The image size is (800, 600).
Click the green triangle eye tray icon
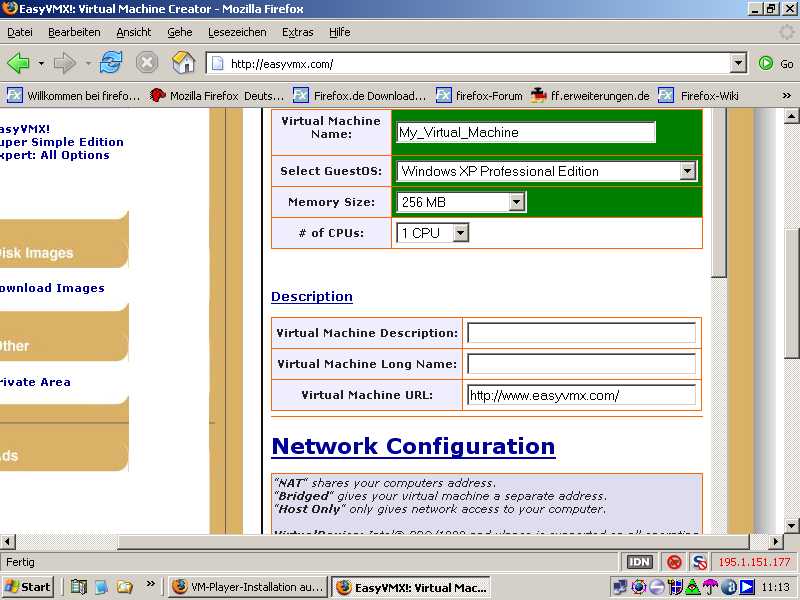(692, 587)
